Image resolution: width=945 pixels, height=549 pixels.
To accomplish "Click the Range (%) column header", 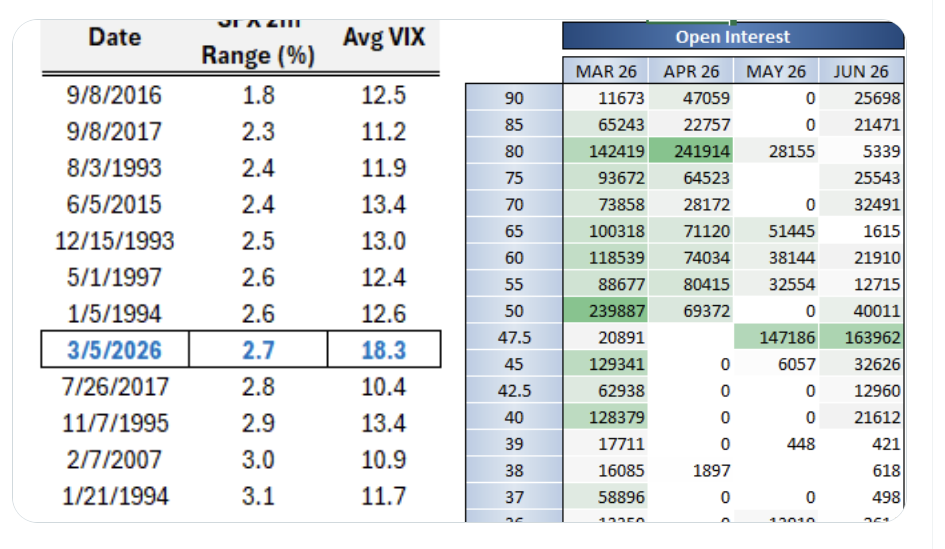I will 258,56.
